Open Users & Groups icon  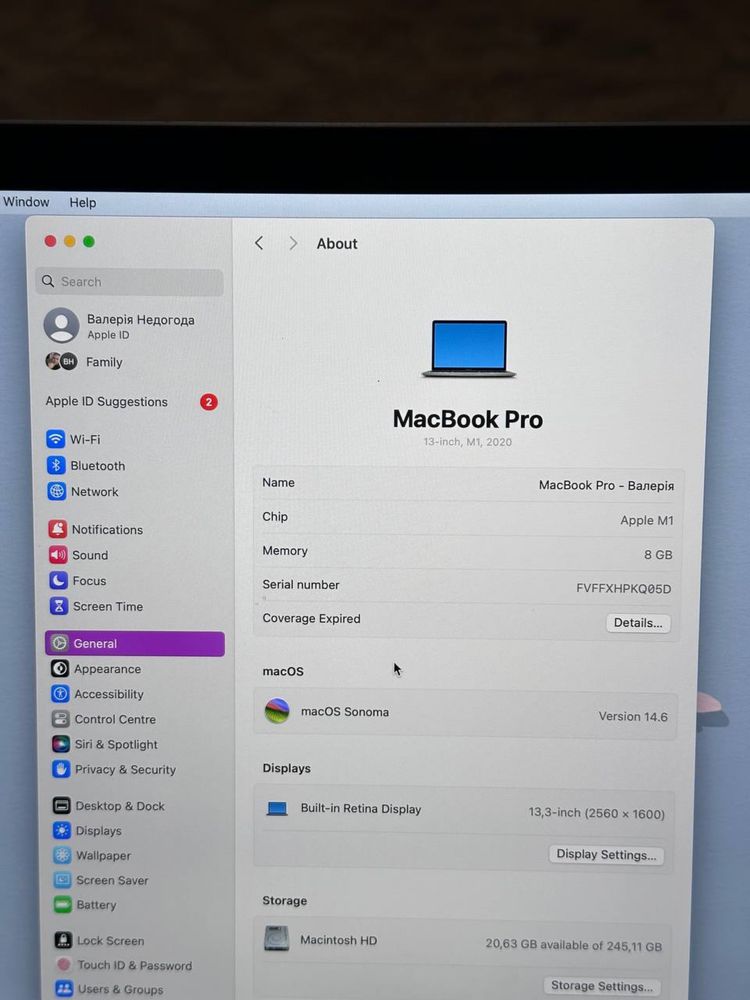pyautogui.click(x=64, y=989)
